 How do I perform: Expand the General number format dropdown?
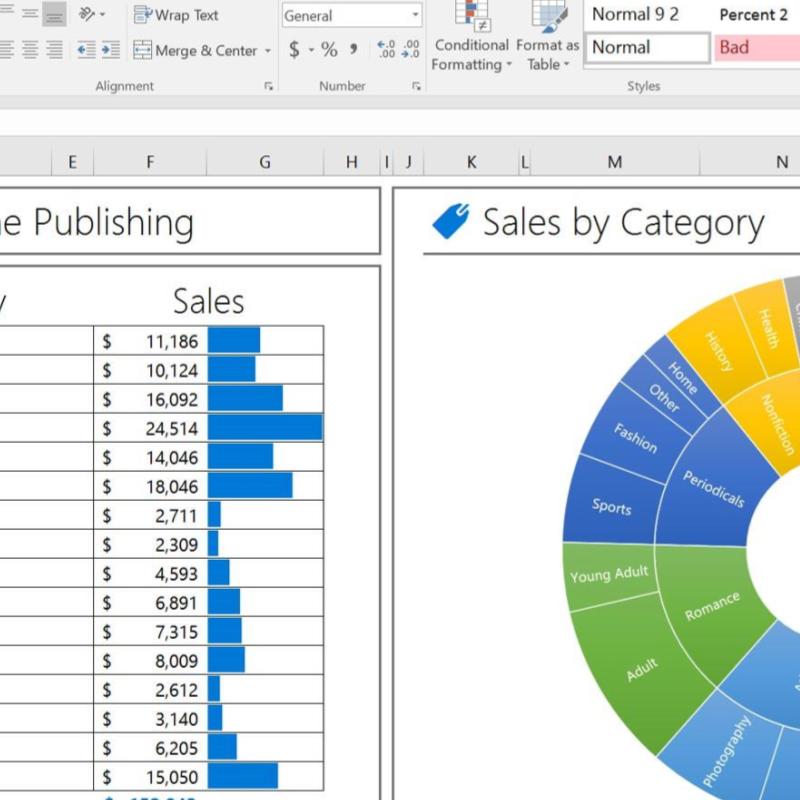coord(415,16)
